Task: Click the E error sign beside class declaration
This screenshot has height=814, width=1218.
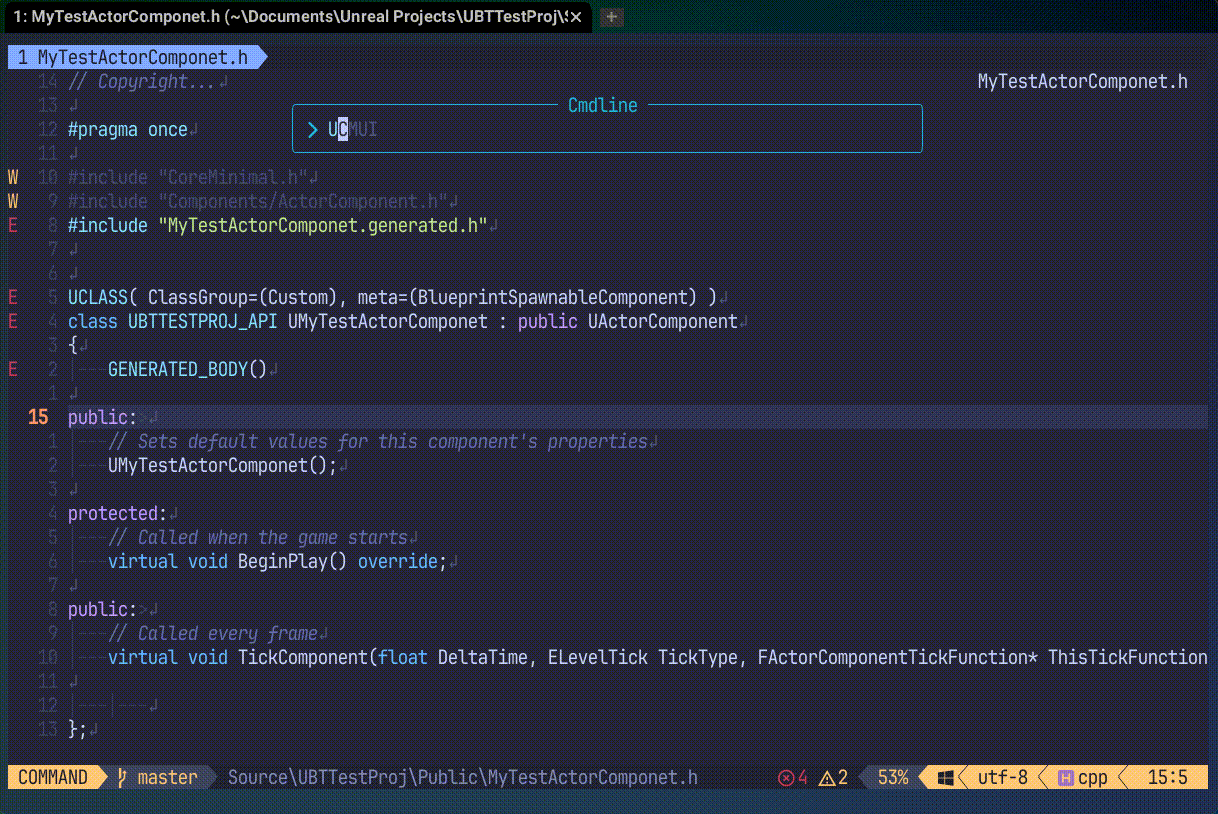Action: click(x=13, y=321)
